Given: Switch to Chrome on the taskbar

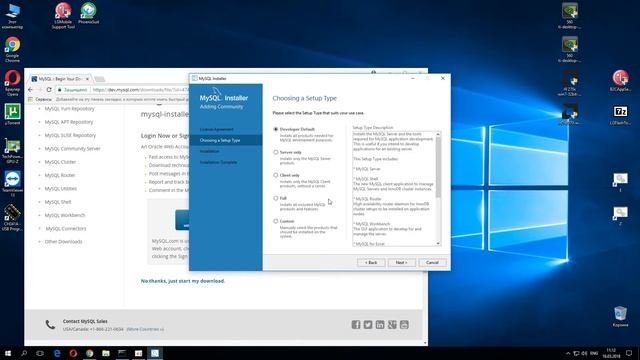Looking at the screenshot, I should click(89, 353).
